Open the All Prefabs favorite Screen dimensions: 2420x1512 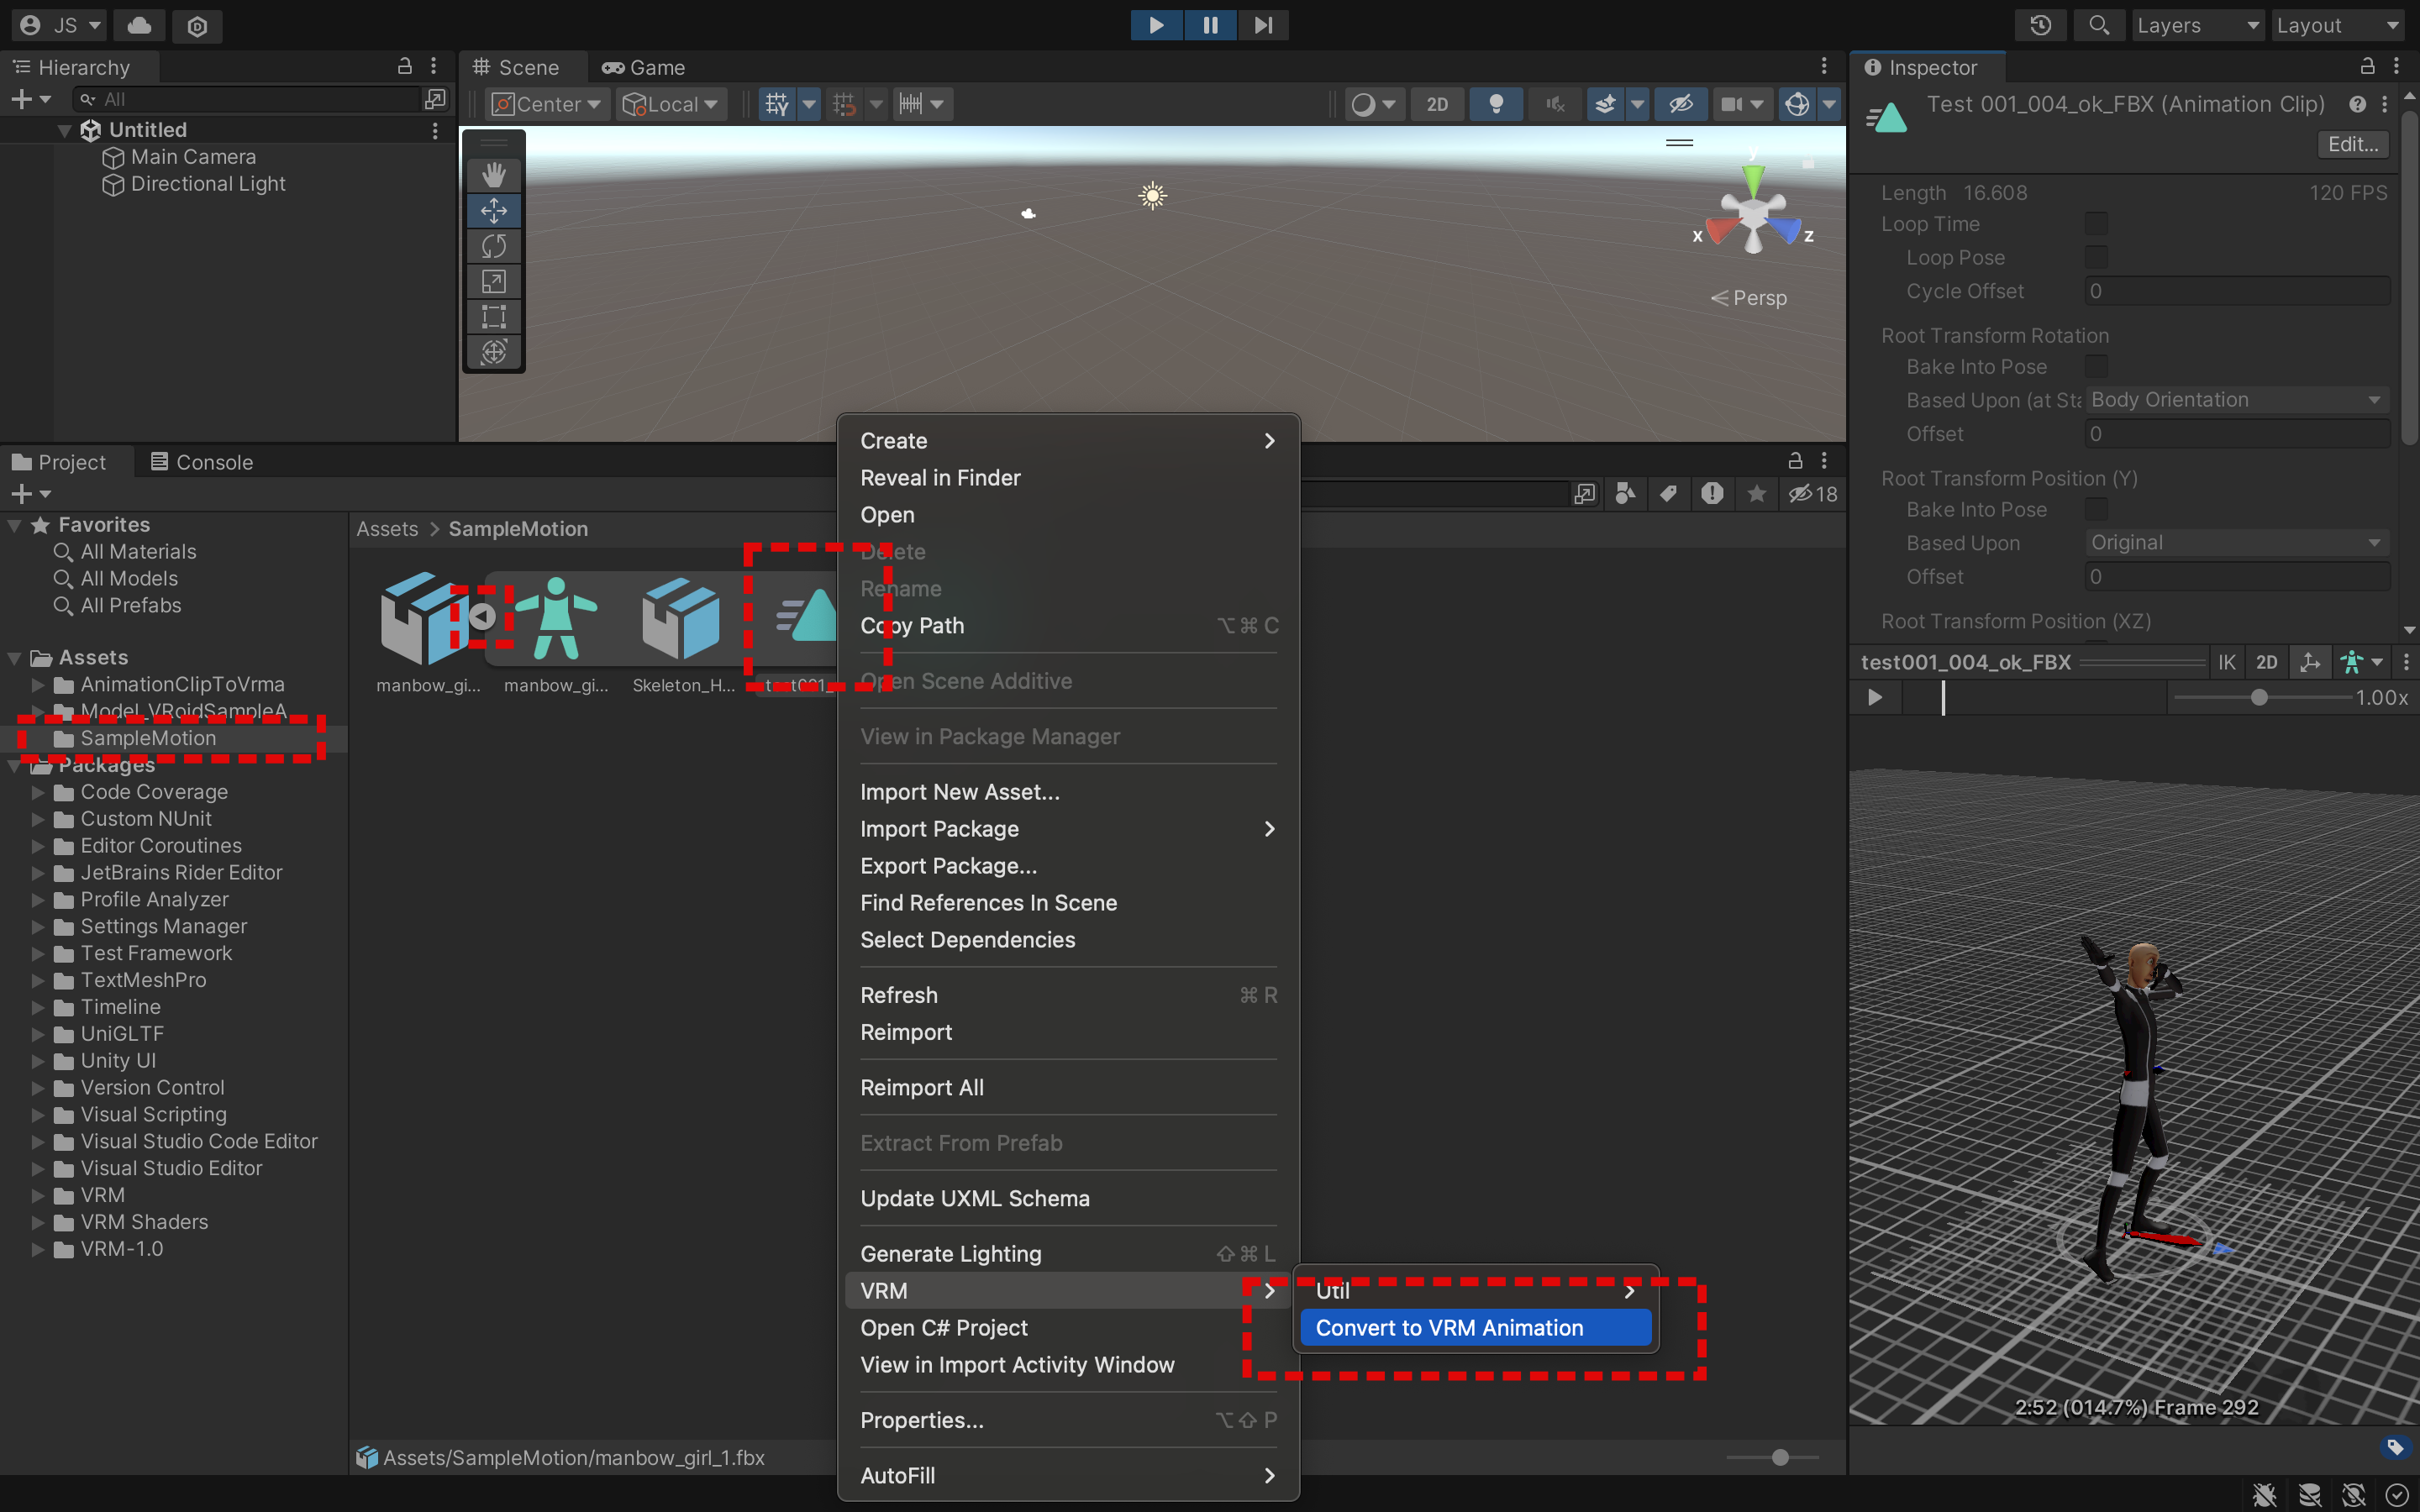tap(130, 606)
